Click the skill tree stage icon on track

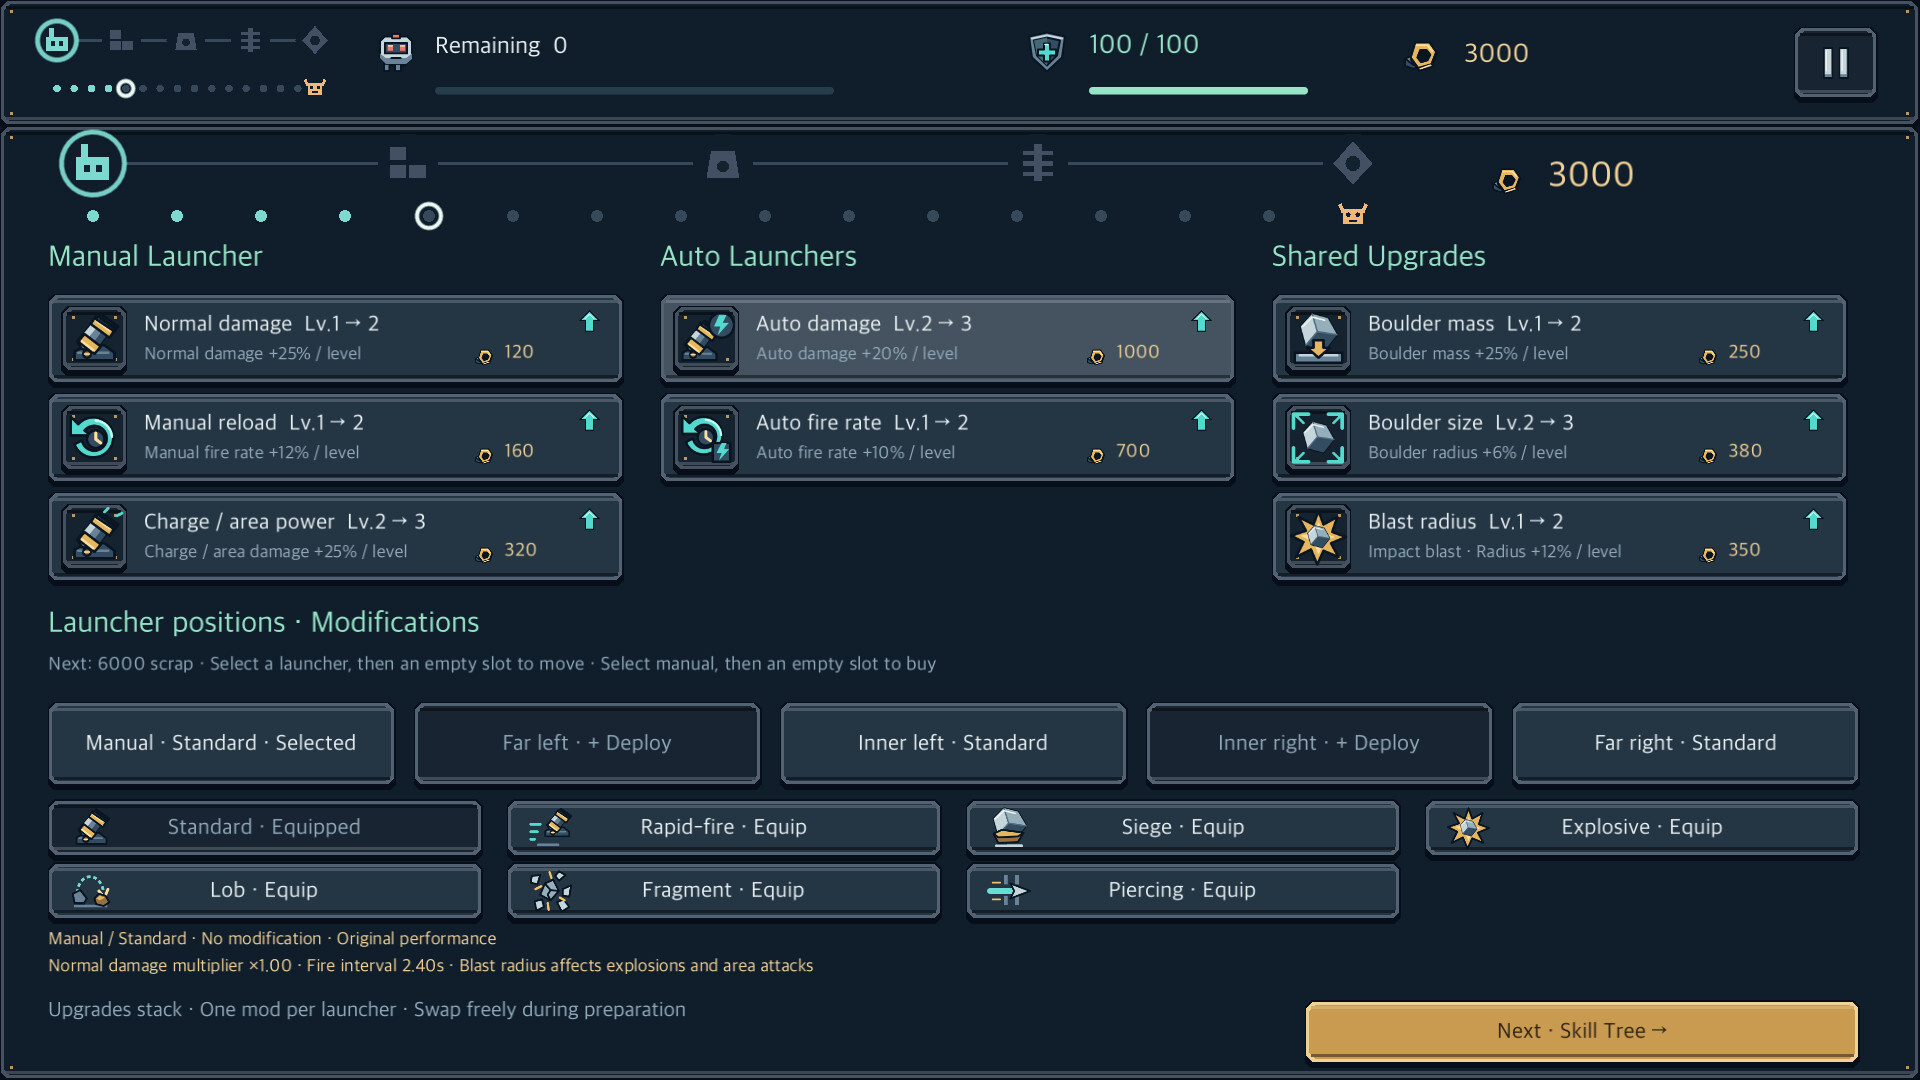(x=1037, y=163)
